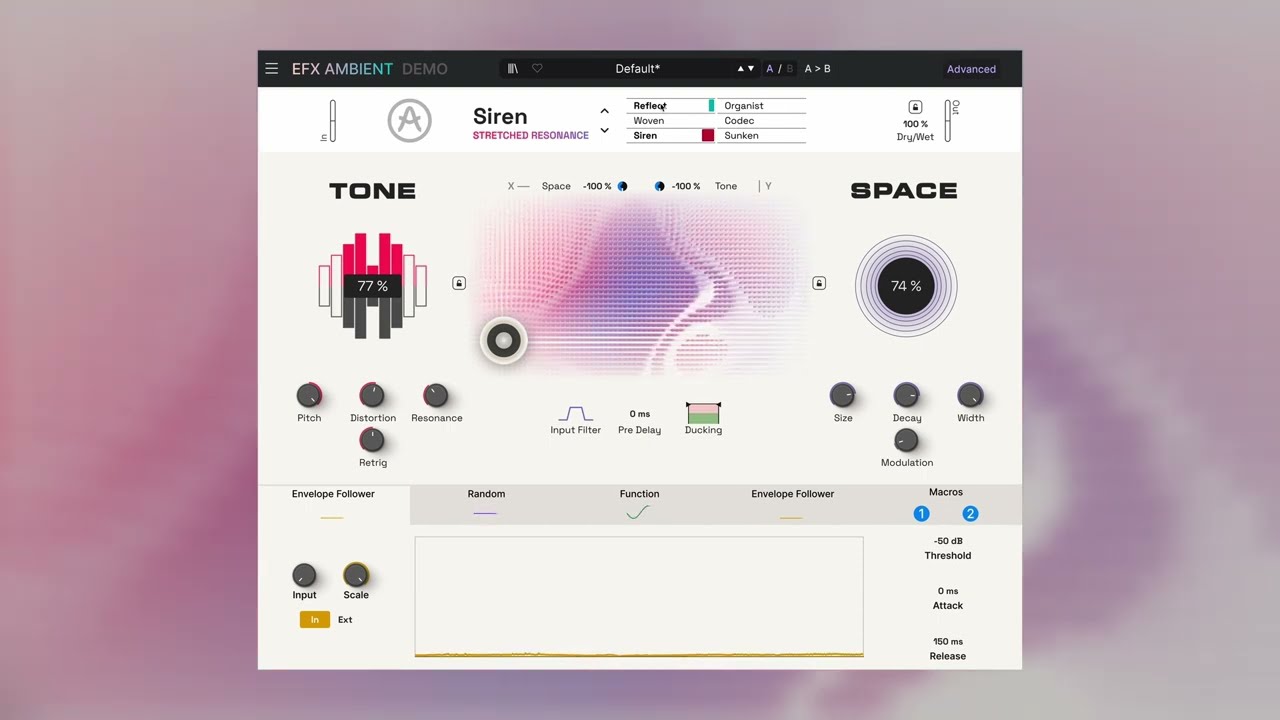This screenshot has height=720, width=1280.
Task: Click the -100 % Tone Y value
Action: (x=685, y=186)
